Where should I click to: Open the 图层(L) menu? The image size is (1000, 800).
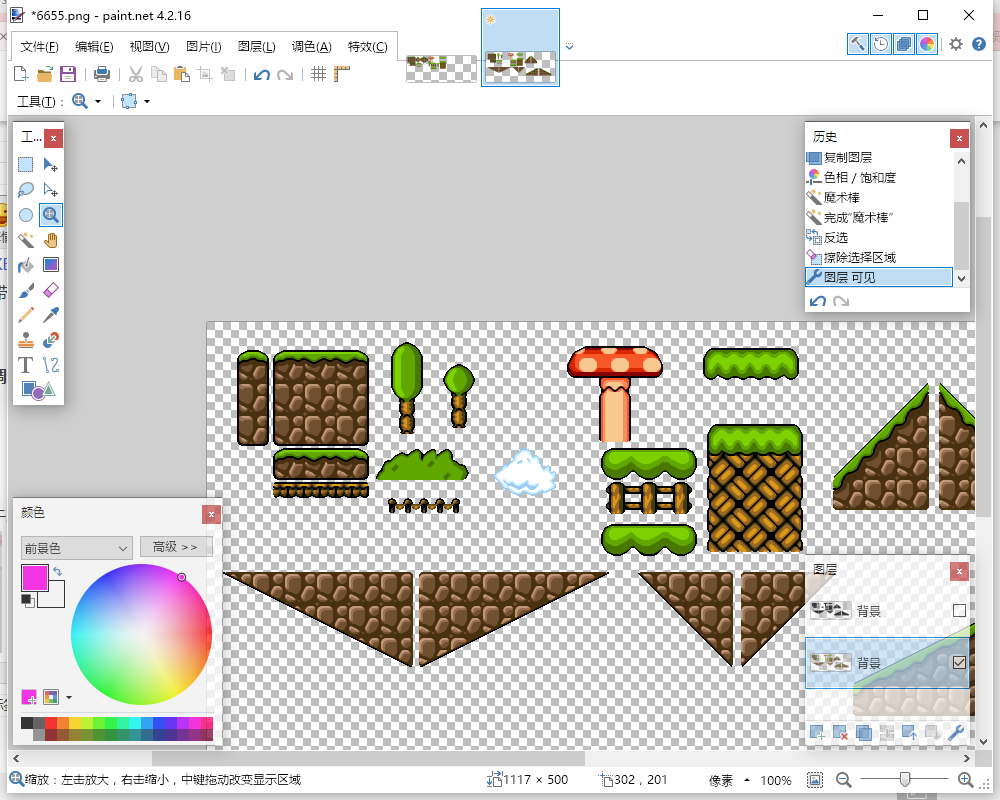256,47
